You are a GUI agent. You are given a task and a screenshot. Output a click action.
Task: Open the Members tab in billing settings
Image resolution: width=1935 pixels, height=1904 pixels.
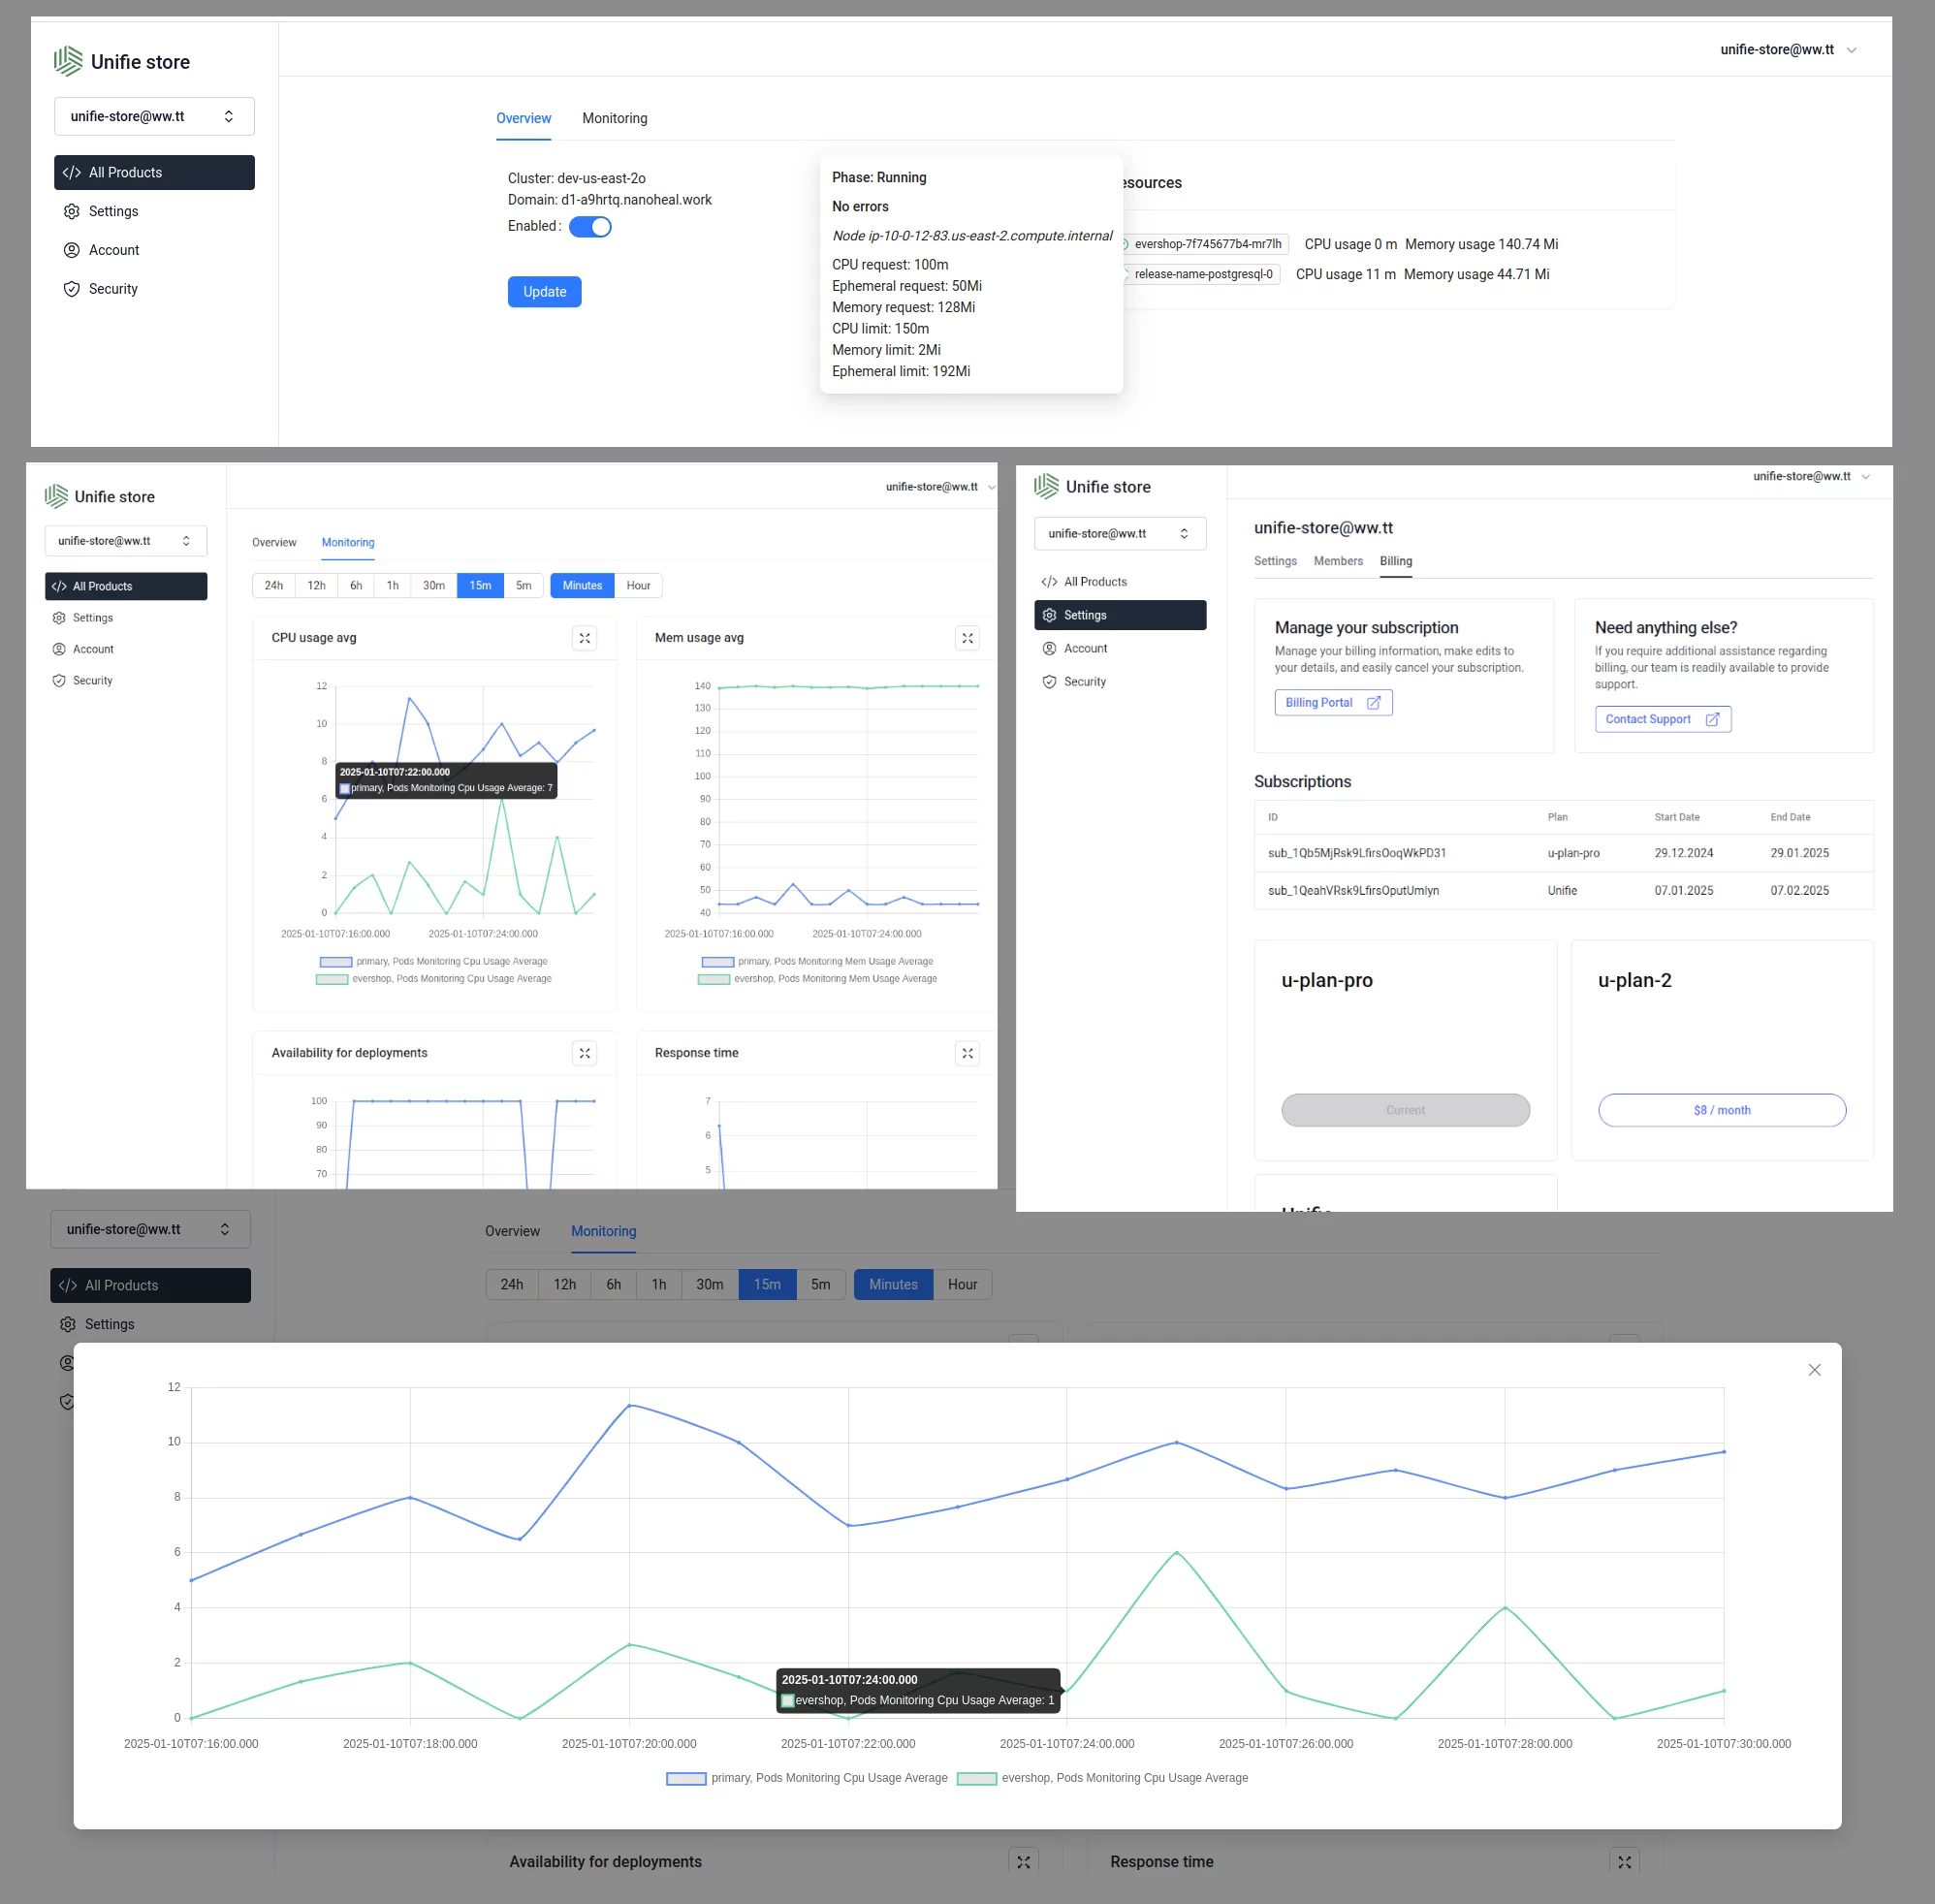pyautogui.click(x=1337, y=561)
